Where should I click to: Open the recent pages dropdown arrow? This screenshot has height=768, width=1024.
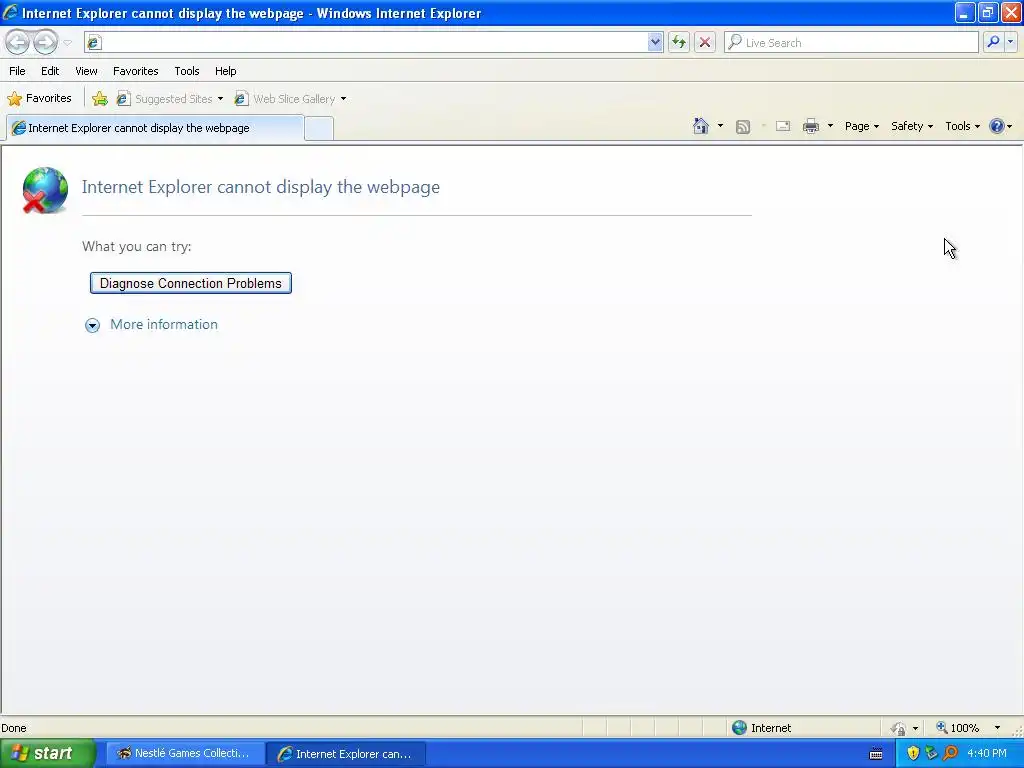pyautogui.click(x=67, y=43)
